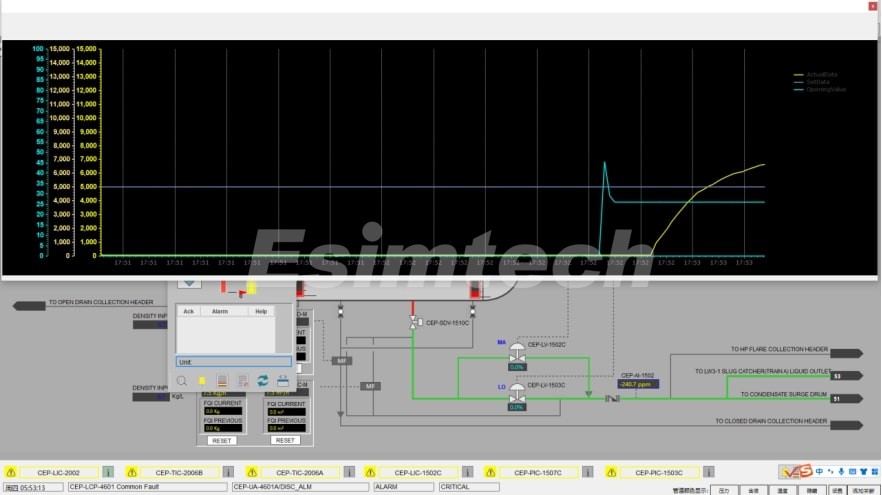The height and width of the screenshot is (495, 882).
Task: Click off-page connector 53 to slug catcher
Action: (x=846, y=376)
